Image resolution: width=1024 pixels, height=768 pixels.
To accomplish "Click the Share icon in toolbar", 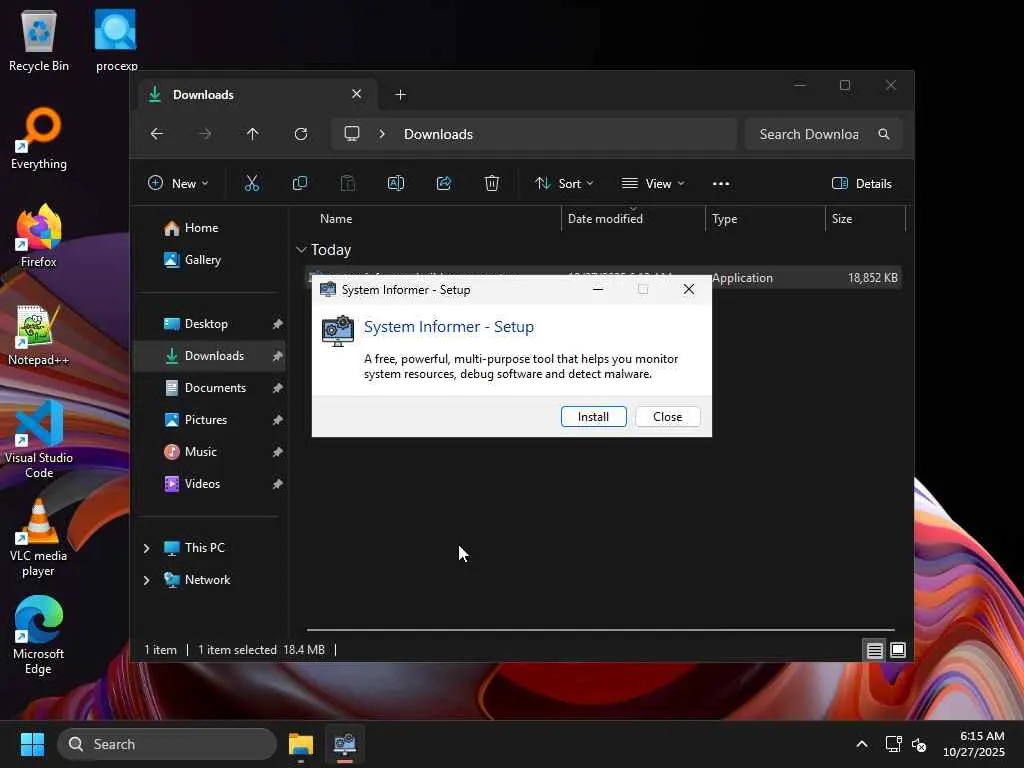I will (444, 183).
